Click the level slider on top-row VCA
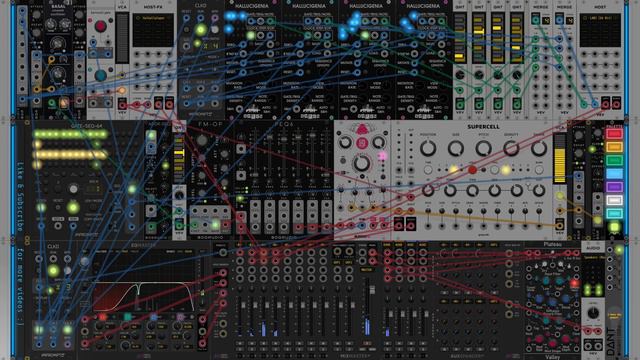 [x=122, y=38]
